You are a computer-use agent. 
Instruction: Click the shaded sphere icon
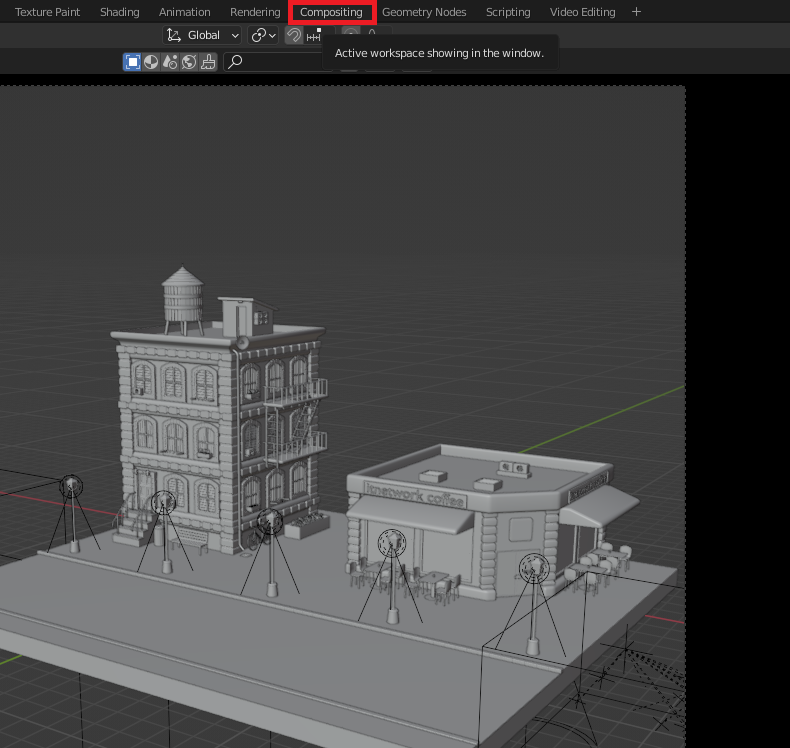tap(151, 62)
